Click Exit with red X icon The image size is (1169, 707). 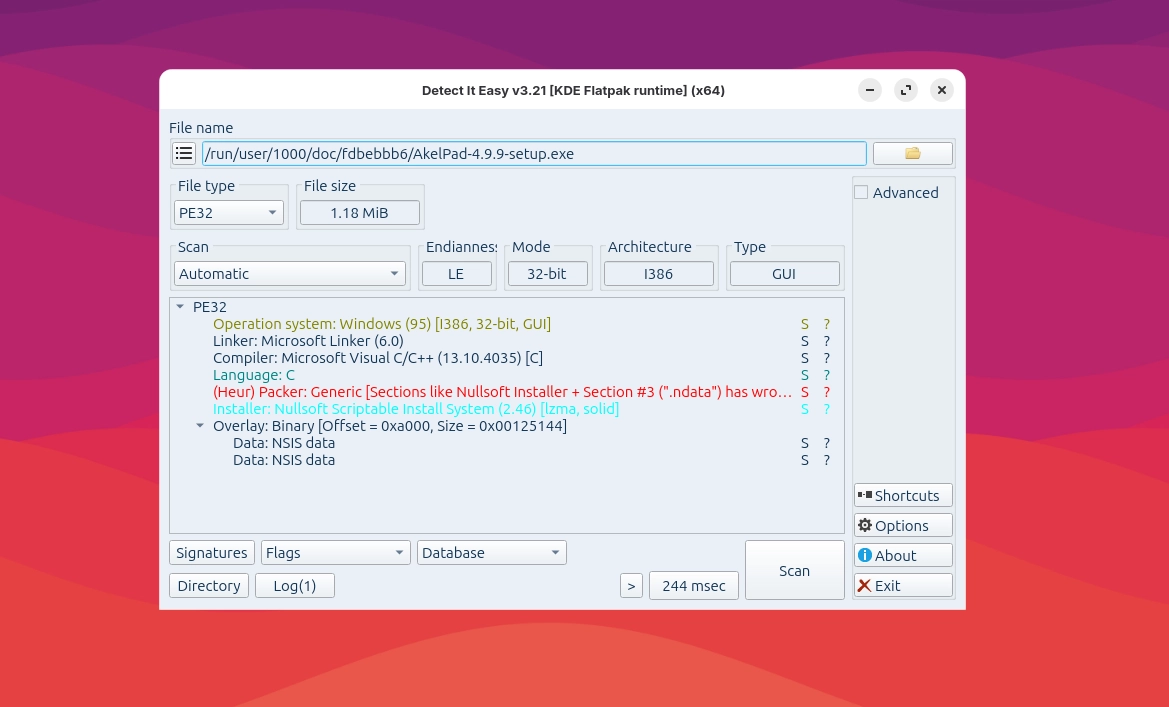coord(902,586)
